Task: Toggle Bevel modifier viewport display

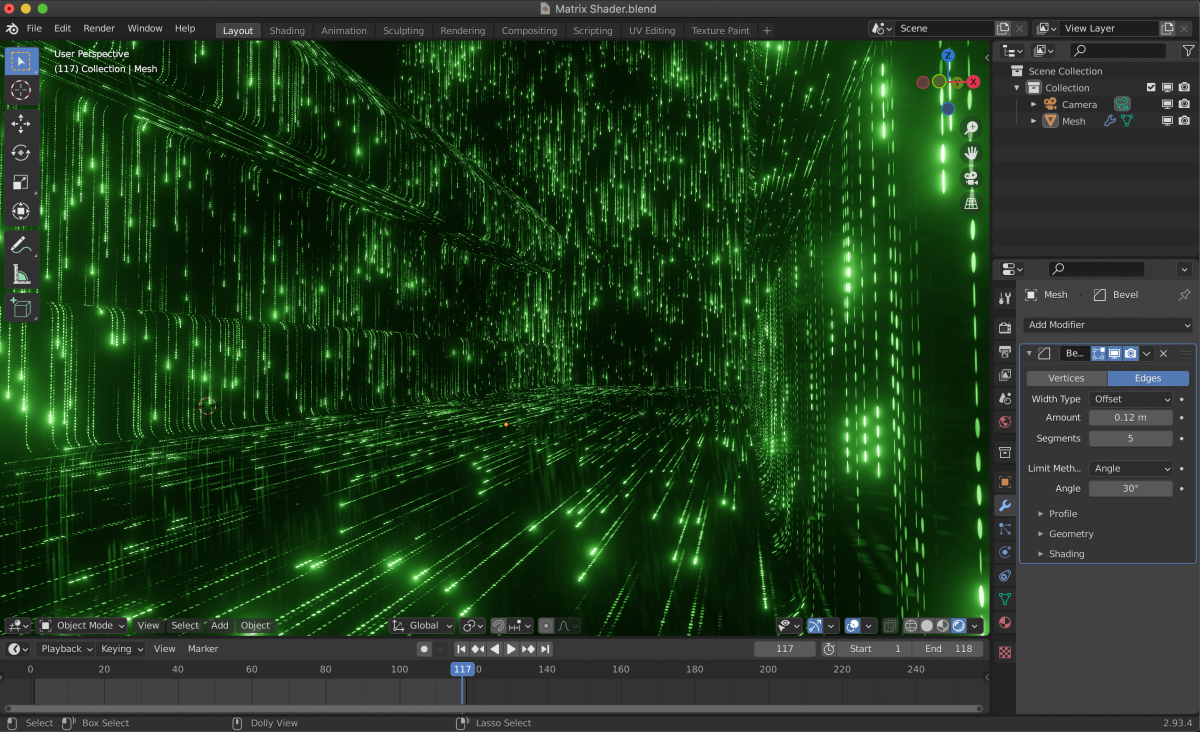Action: (1114, 353)
